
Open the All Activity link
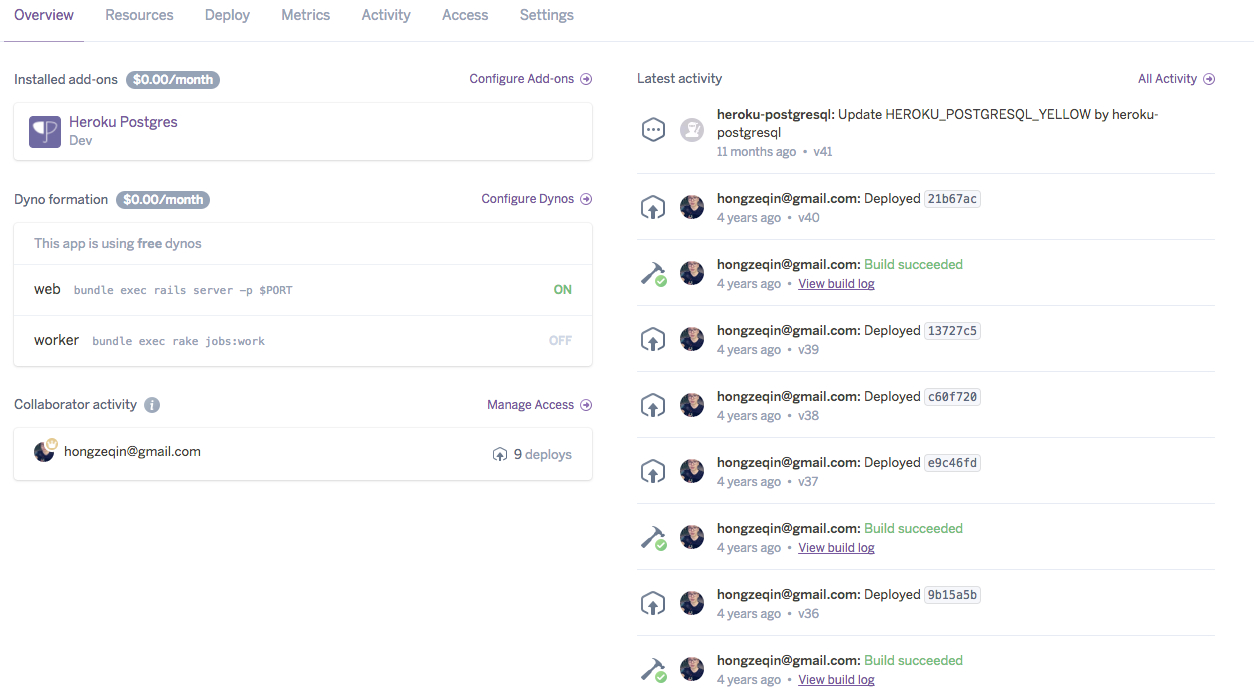tap(1177, 79)
